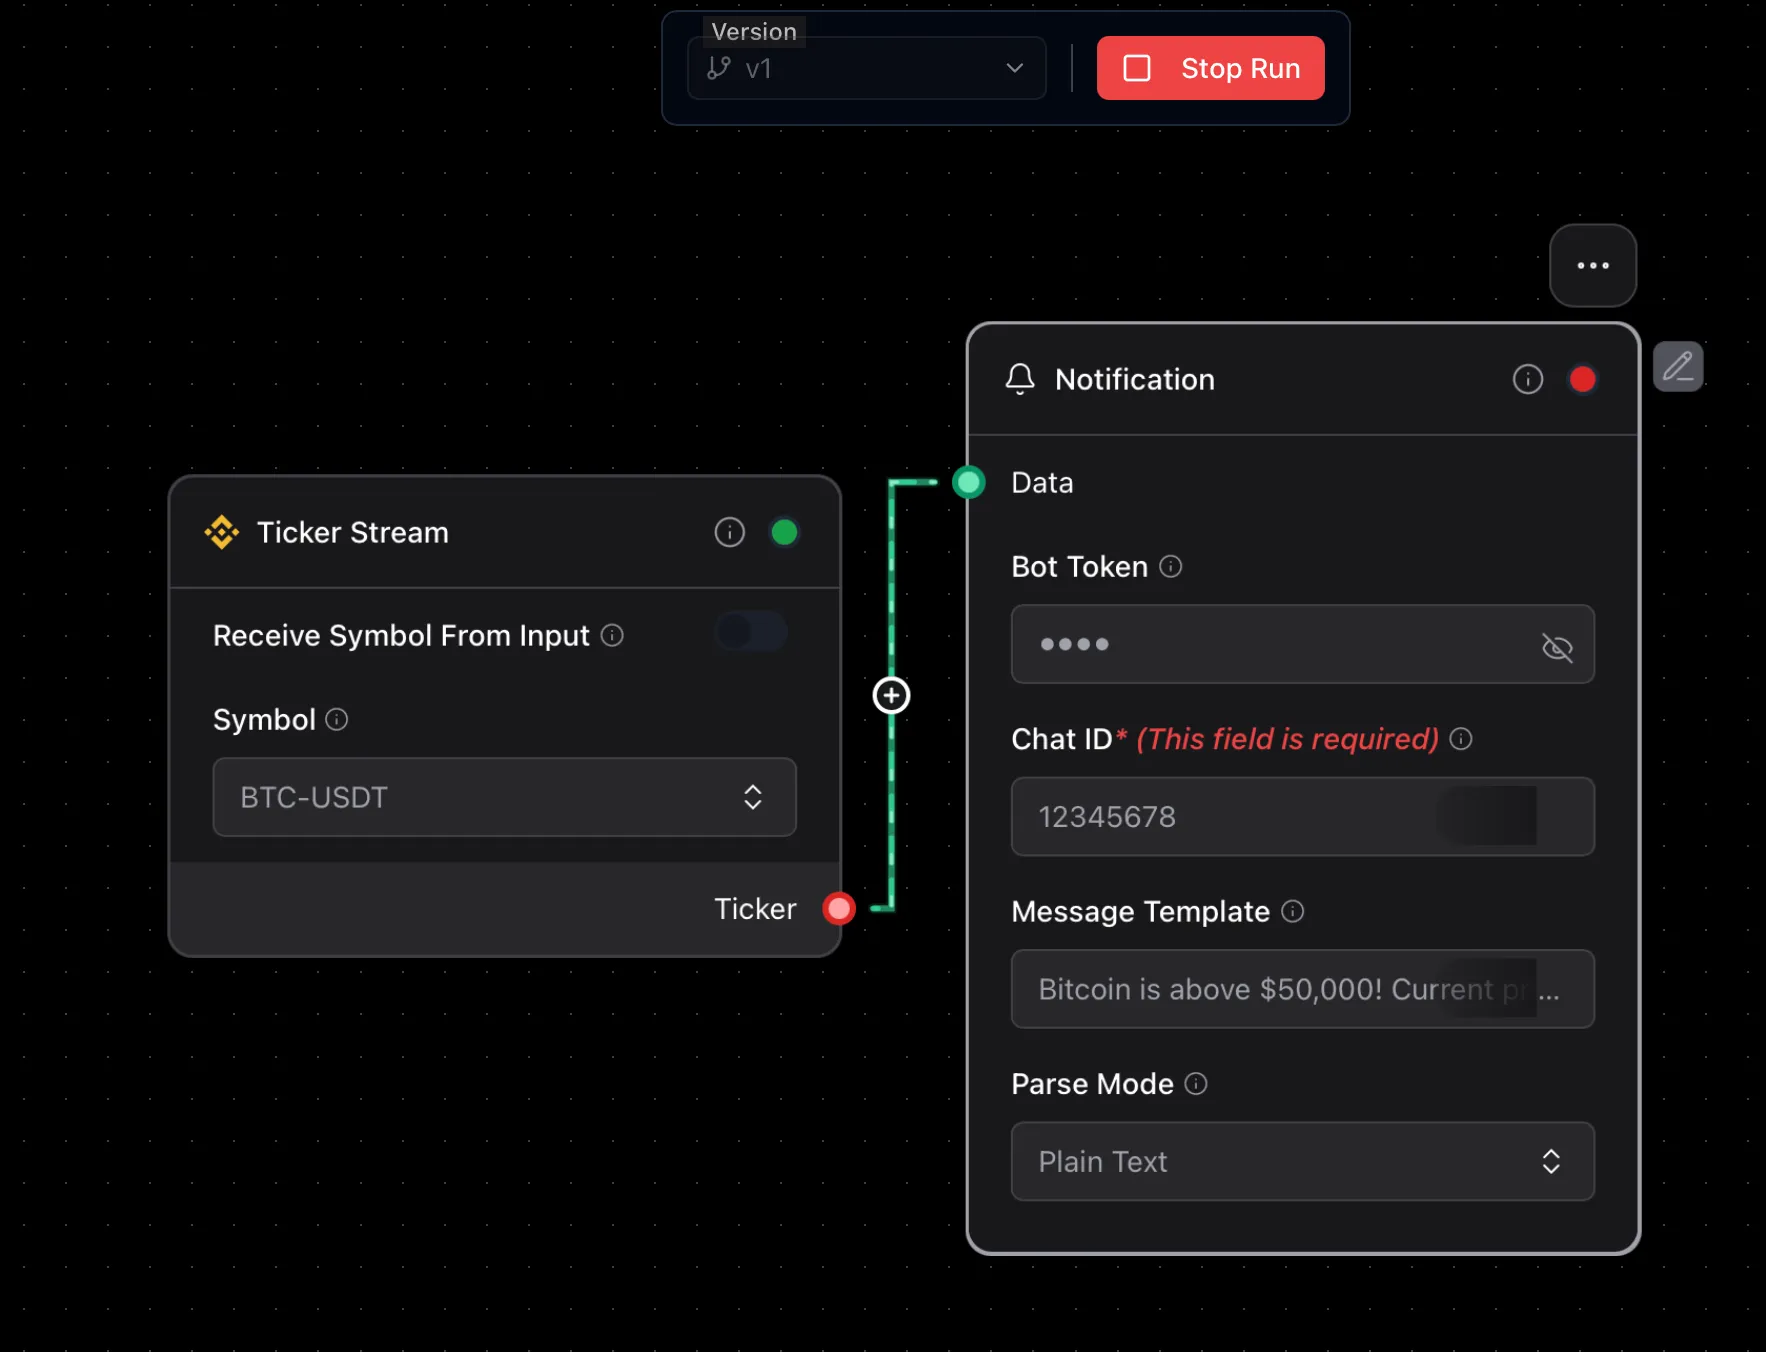
Task: Reveal the hidden Bot Token characters
Action: [x=1557, y=645]
